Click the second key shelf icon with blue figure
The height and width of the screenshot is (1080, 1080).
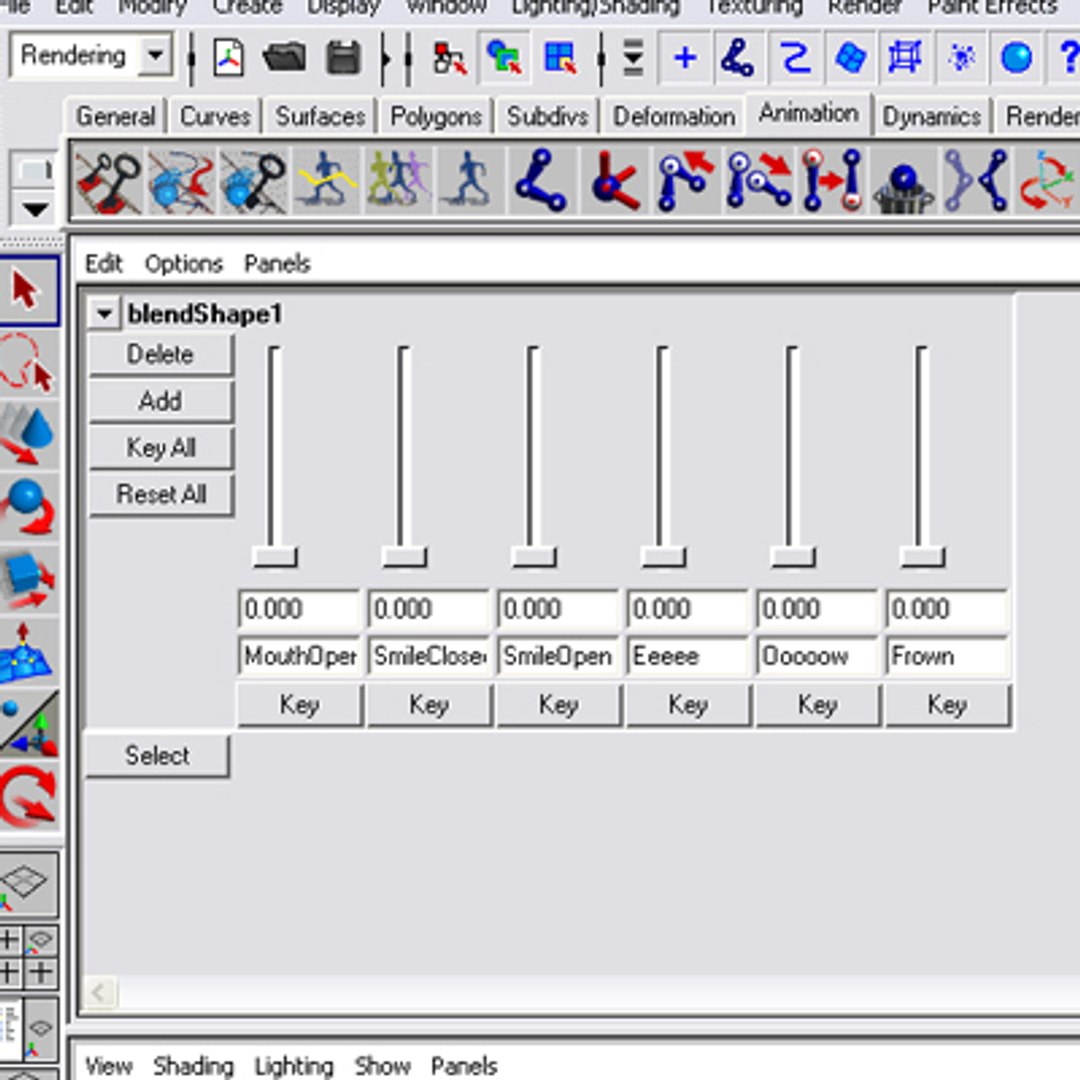coord(181,183)
